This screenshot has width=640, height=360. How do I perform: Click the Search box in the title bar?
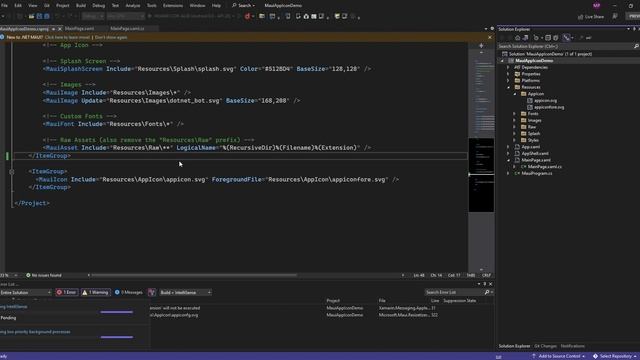coord(243,6)
